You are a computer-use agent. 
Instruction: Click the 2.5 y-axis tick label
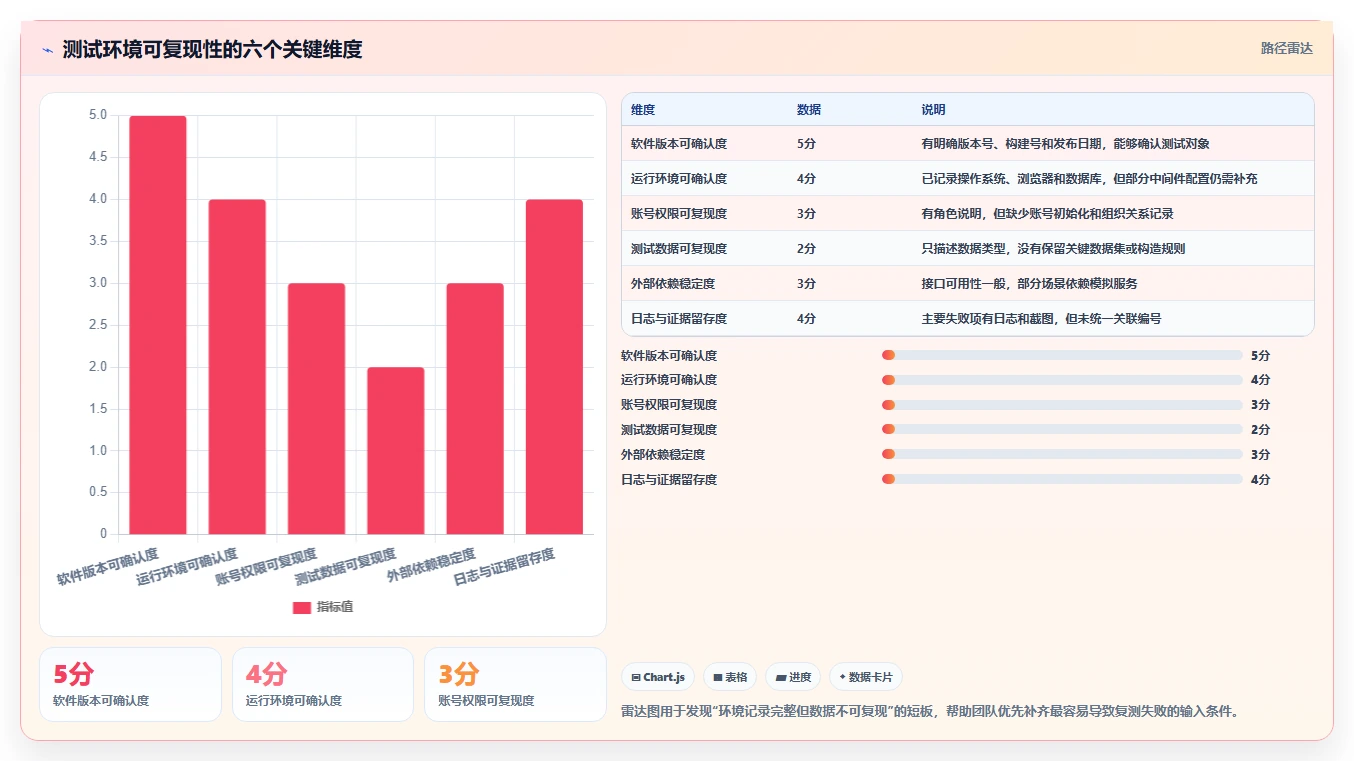coord(97,325)
